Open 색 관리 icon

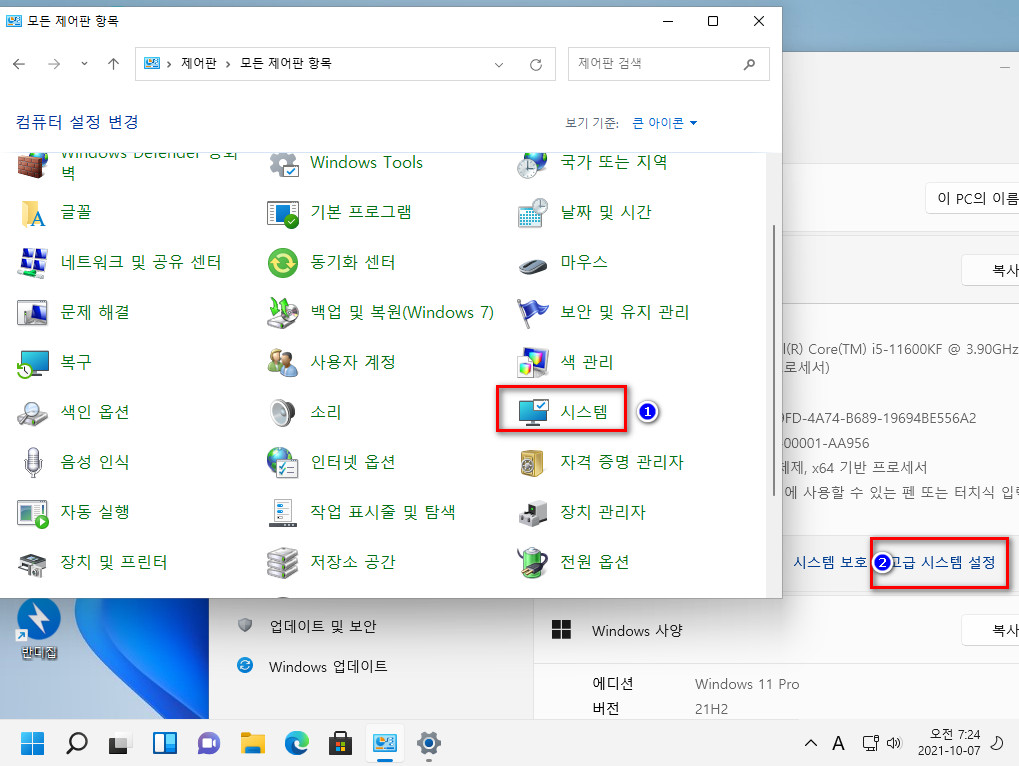pos(533,362)
